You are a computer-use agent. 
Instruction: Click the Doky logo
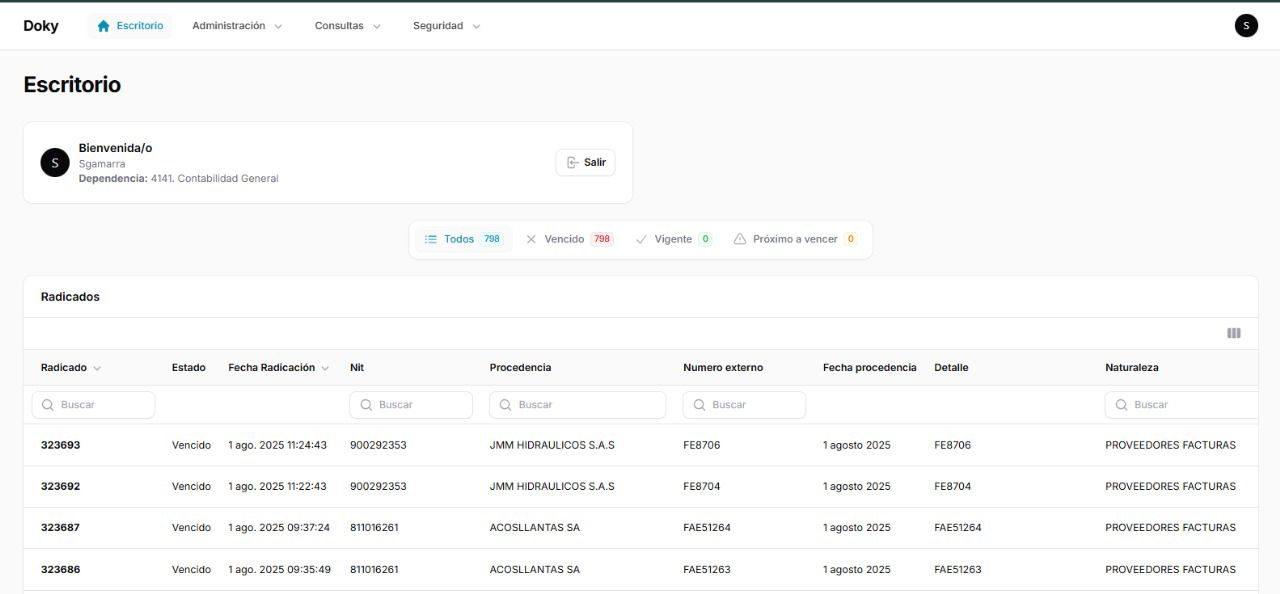tap(41, 26)
